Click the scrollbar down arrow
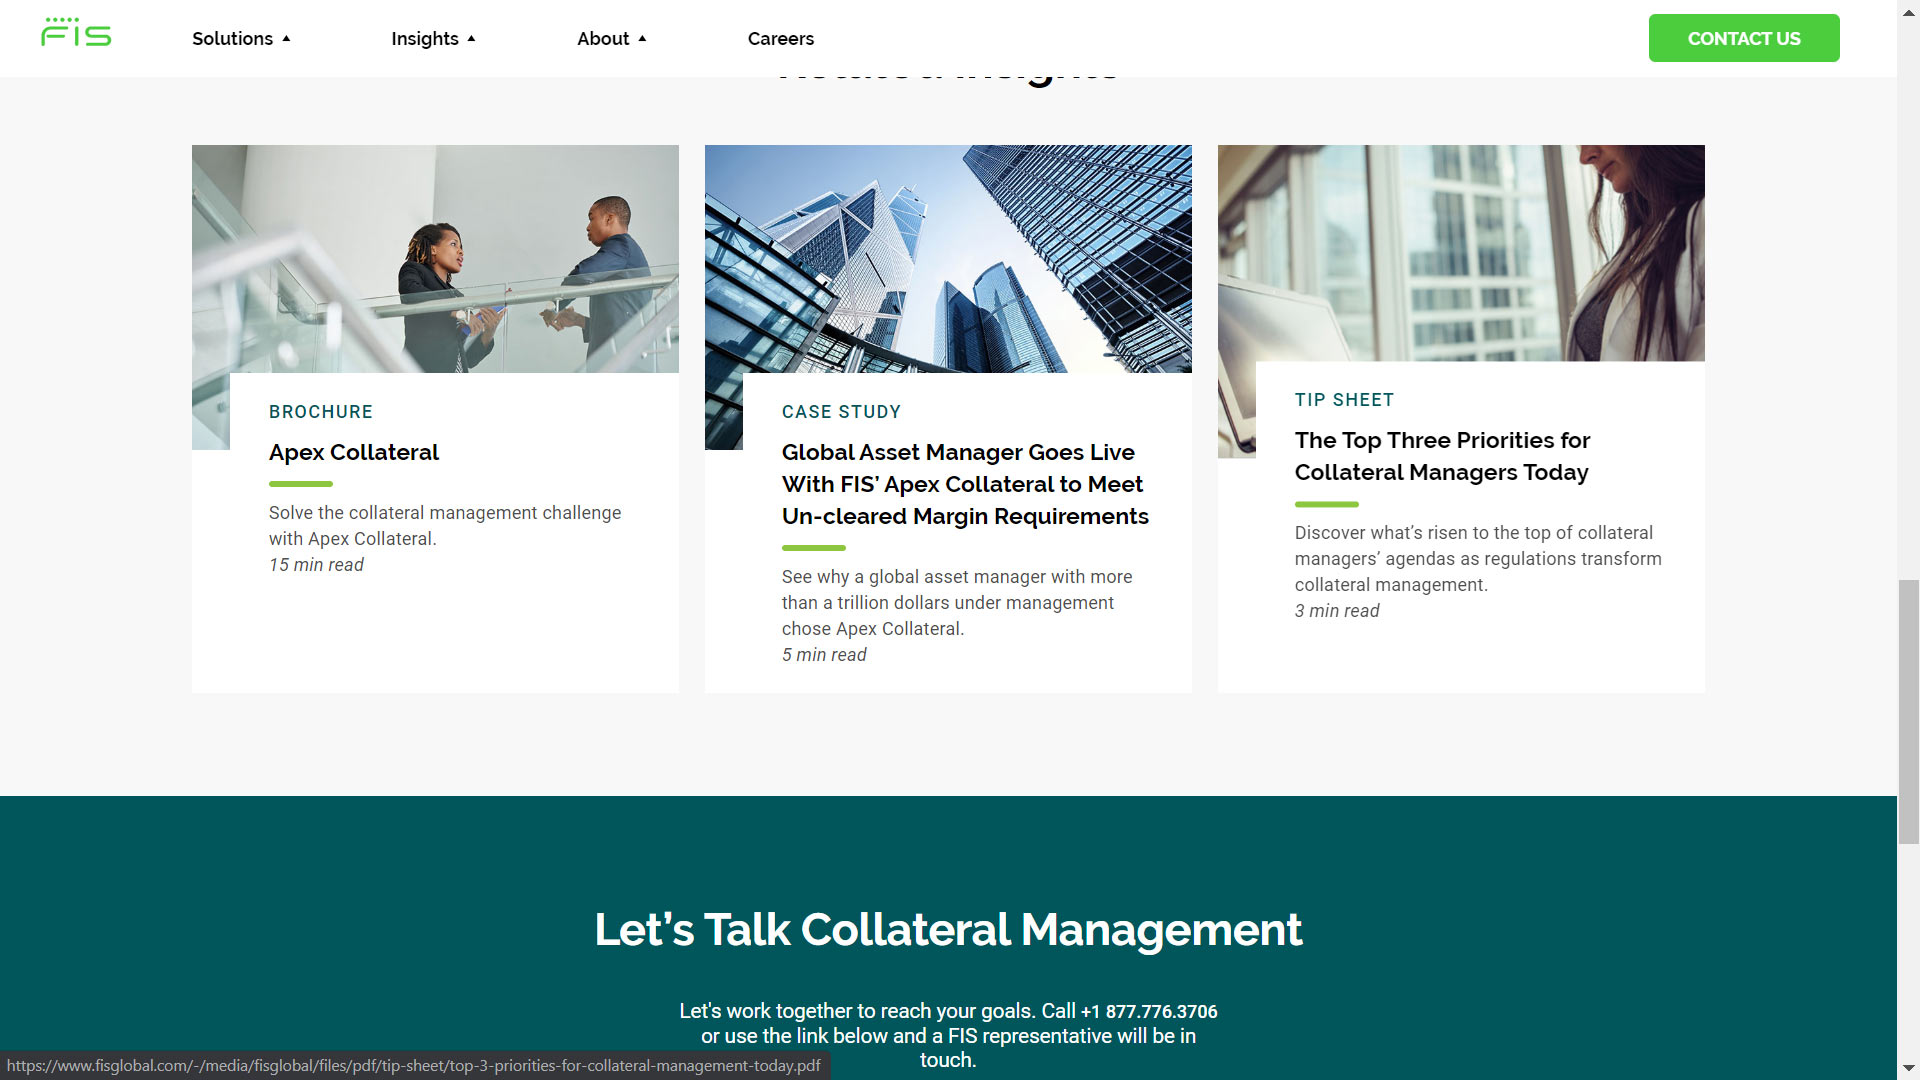This screenshot has height=1080, width=1920. click(1908, 1069)
